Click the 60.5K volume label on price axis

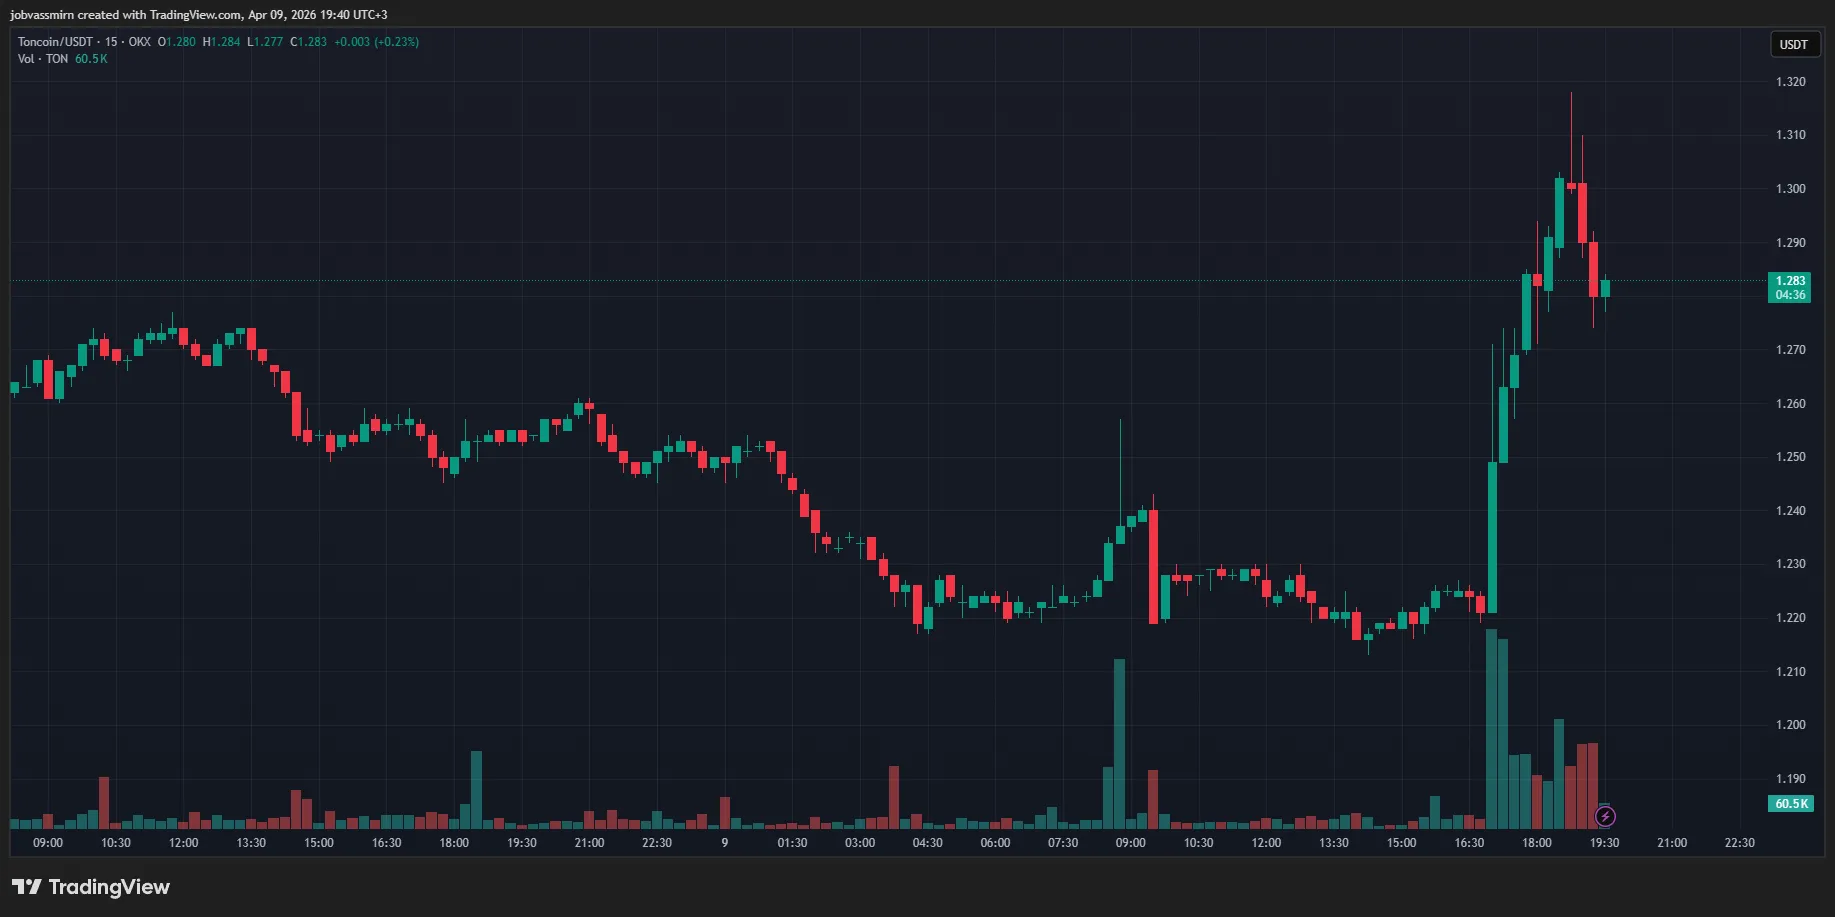click(x=1790, y=804)
